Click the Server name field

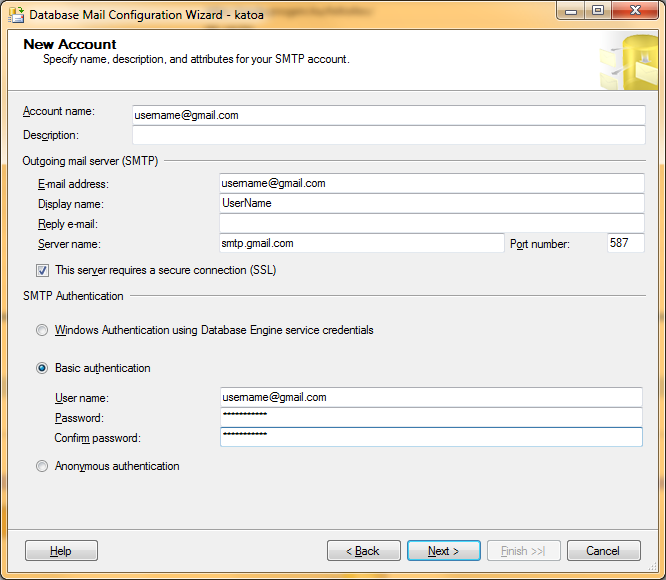[361, 243]
